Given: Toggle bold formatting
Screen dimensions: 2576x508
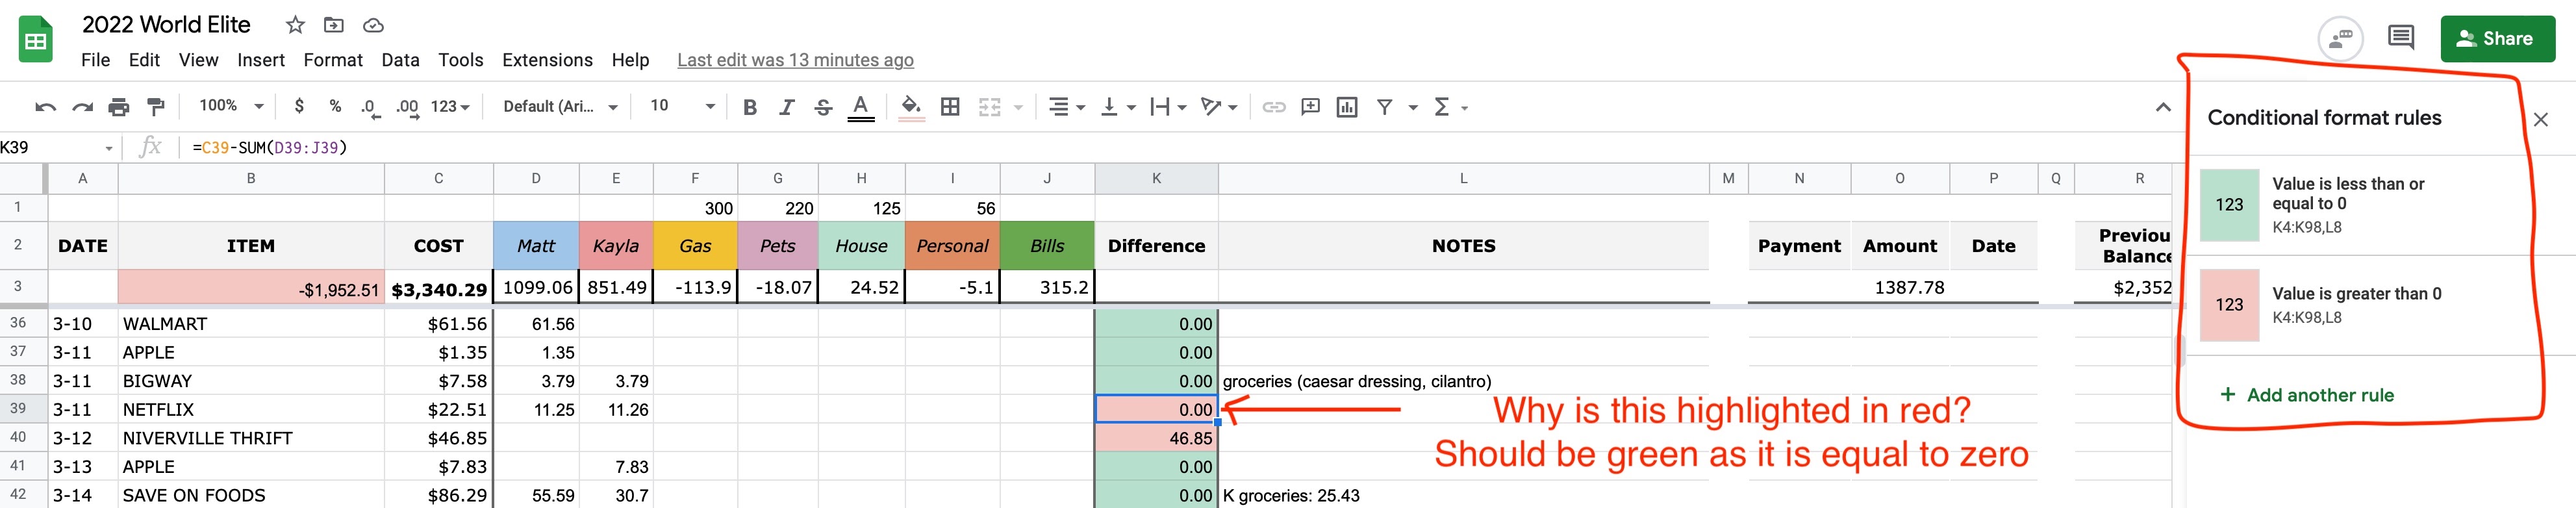Looking at the screenshot, I should pyautogui.click(x=750, y=107).
